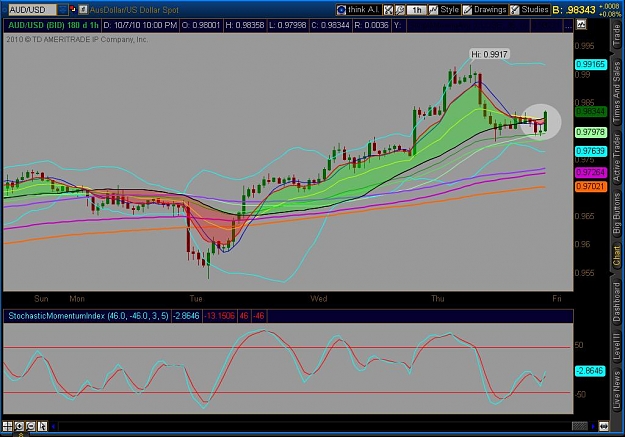The width and height of the screenshot is (625, 437).
Task: Click the Hi: 0.9917 price bubble
Action: click(x=489, y=54)
